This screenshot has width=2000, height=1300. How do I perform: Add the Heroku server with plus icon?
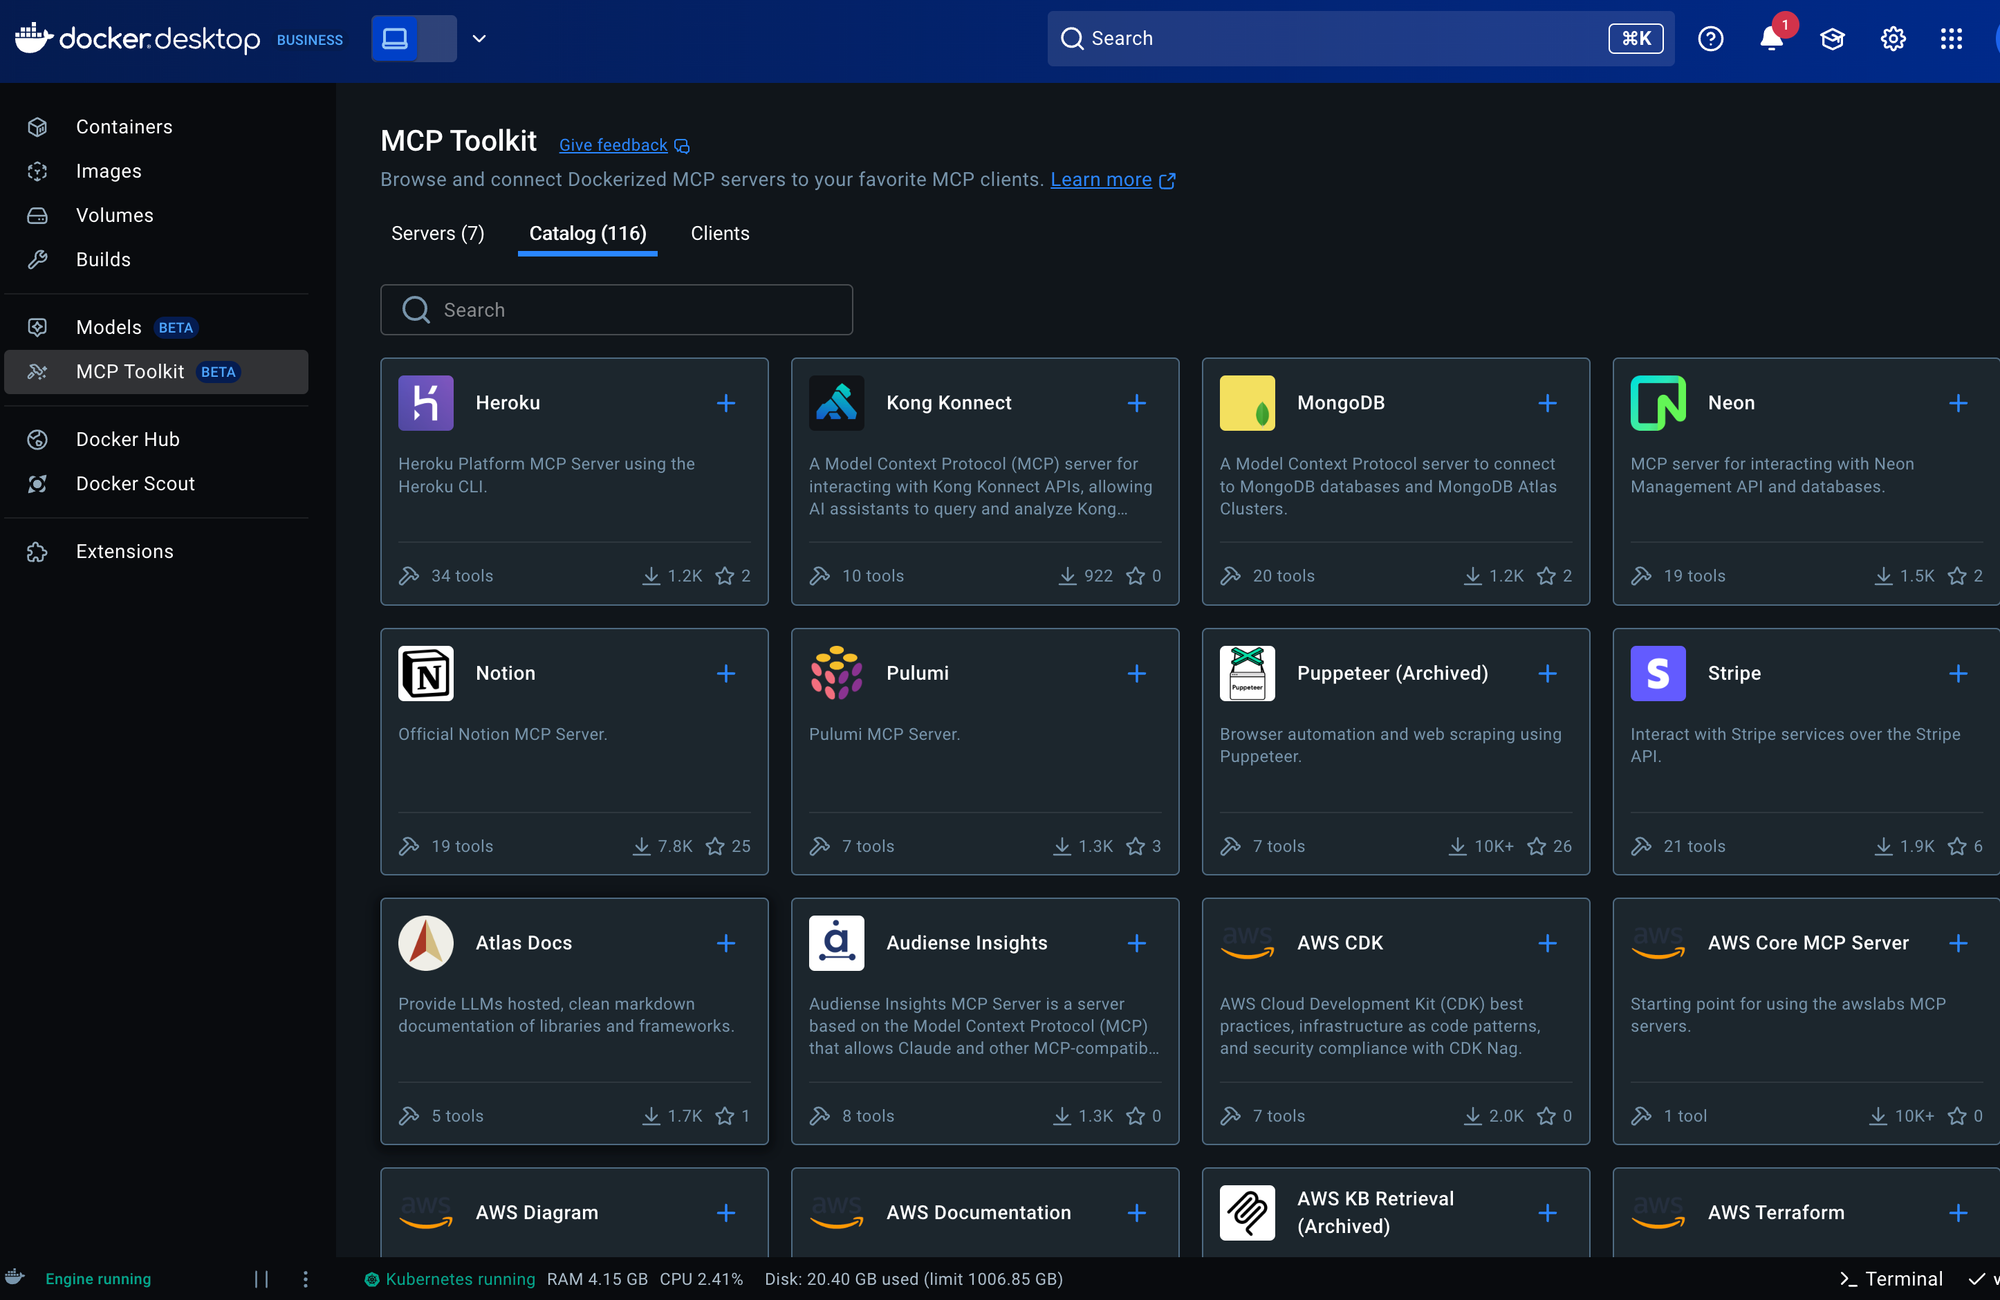coord(726,403)
